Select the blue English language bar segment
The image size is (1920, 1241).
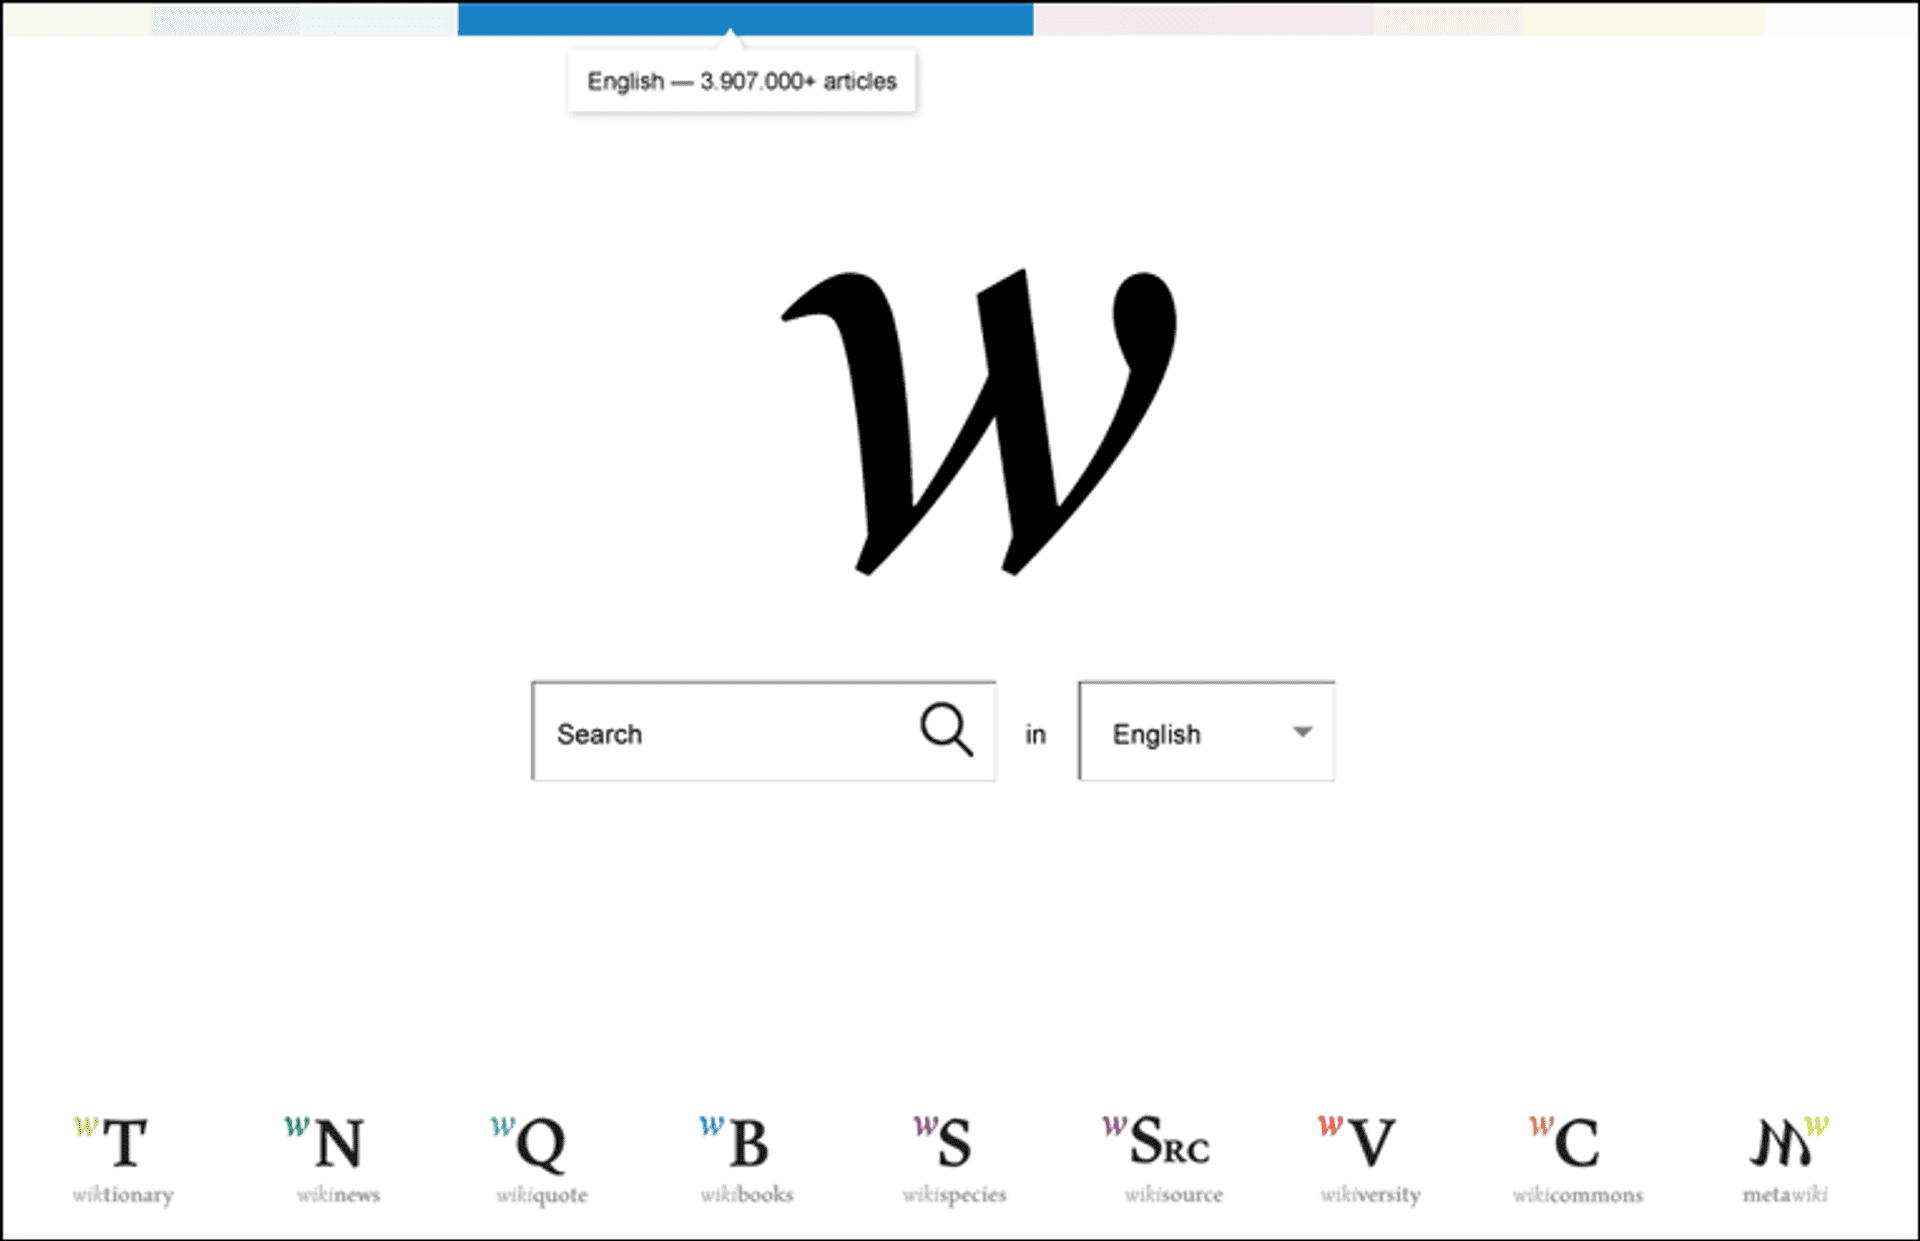tap(744, 18)
